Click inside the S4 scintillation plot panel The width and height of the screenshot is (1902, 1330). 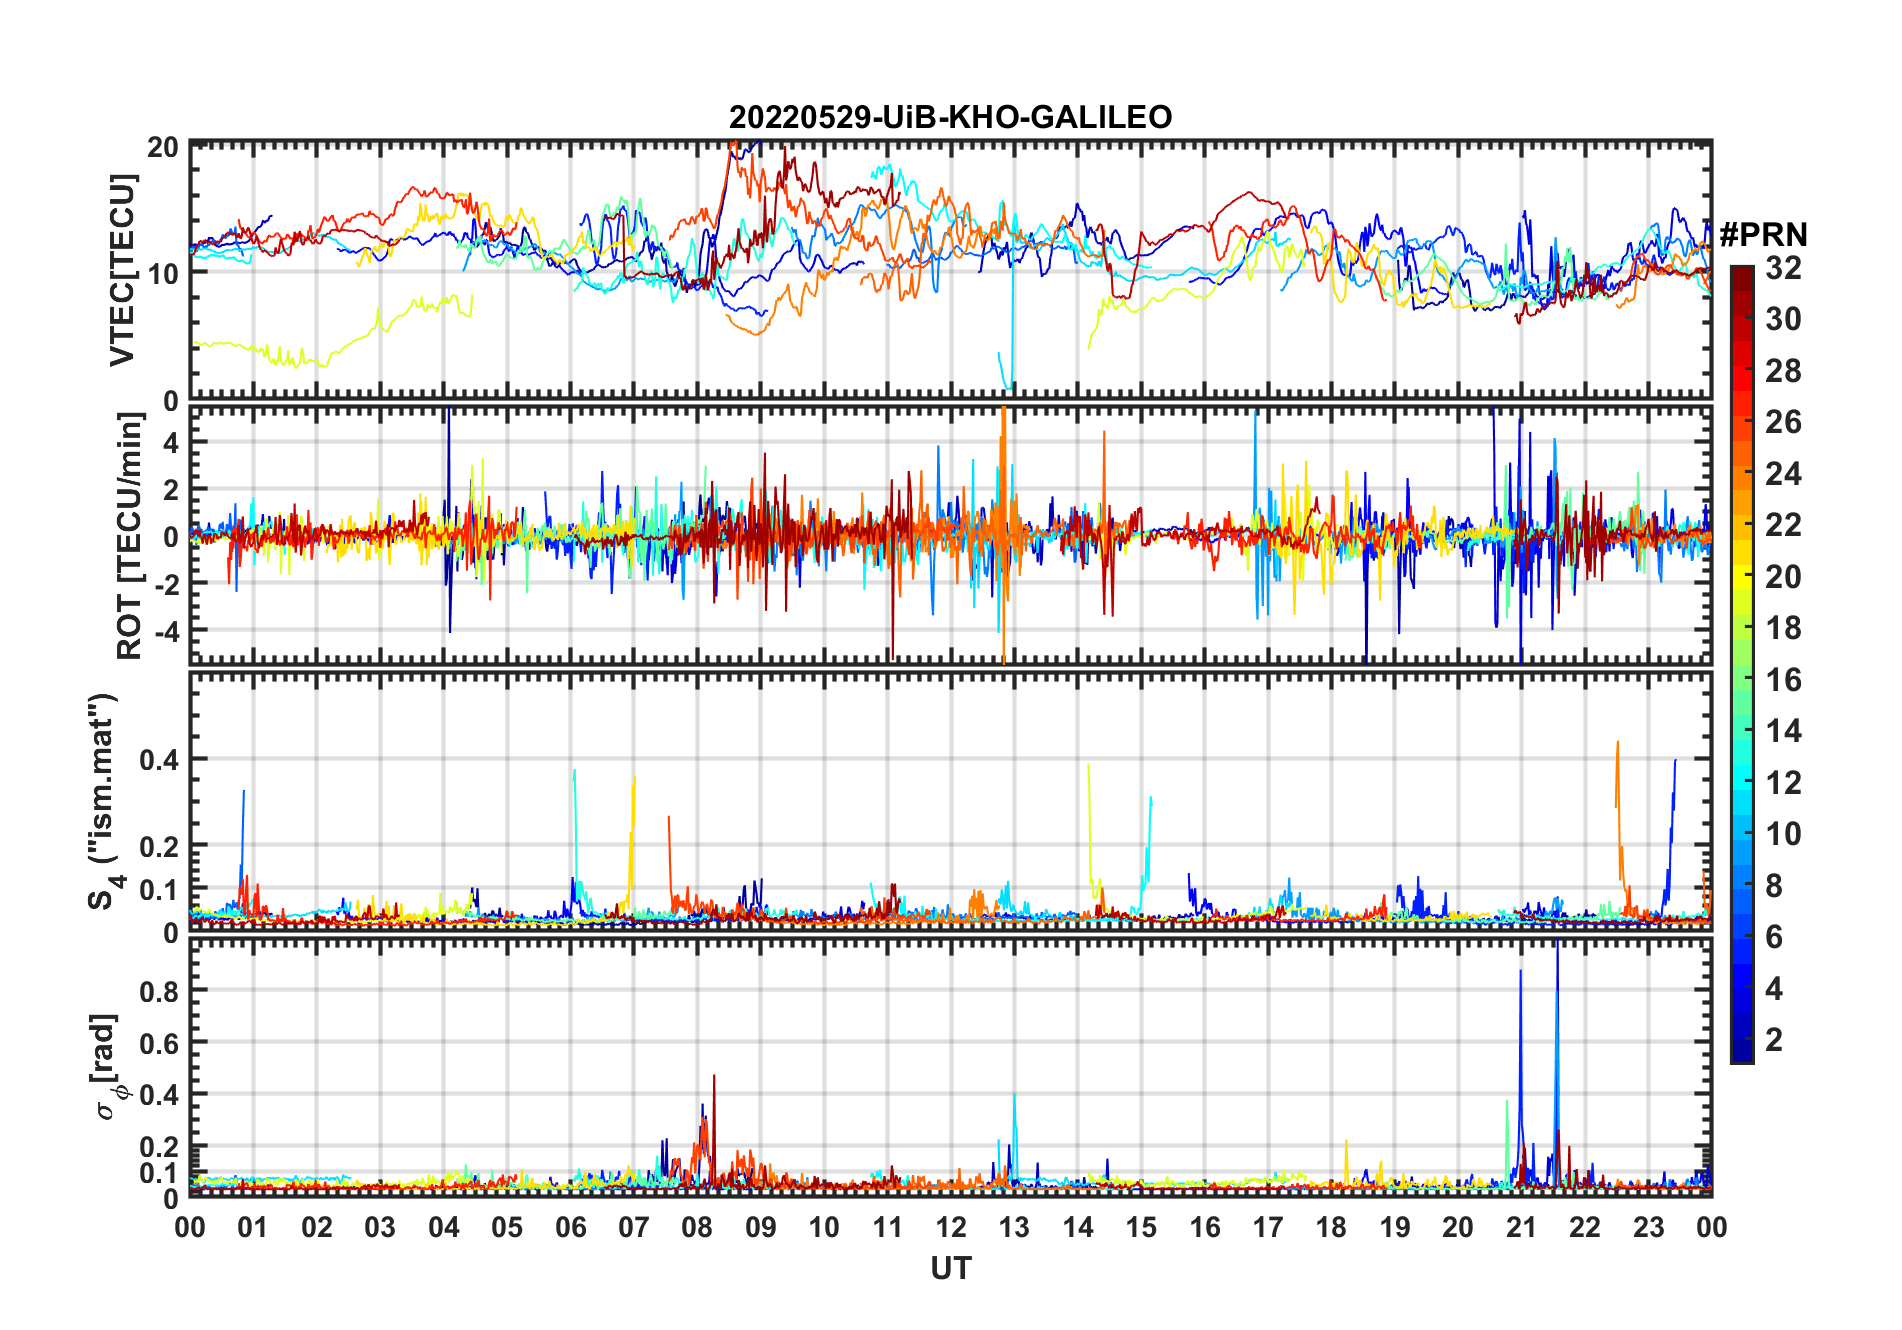tap(950, 801)
